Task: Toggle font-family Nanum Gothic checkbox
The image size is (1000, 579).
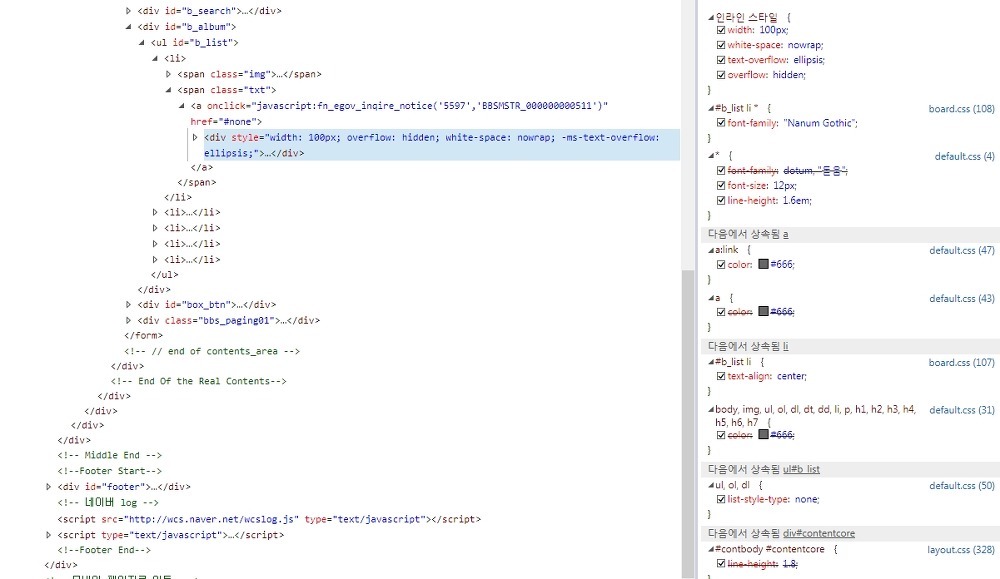Action: (721, 123)
